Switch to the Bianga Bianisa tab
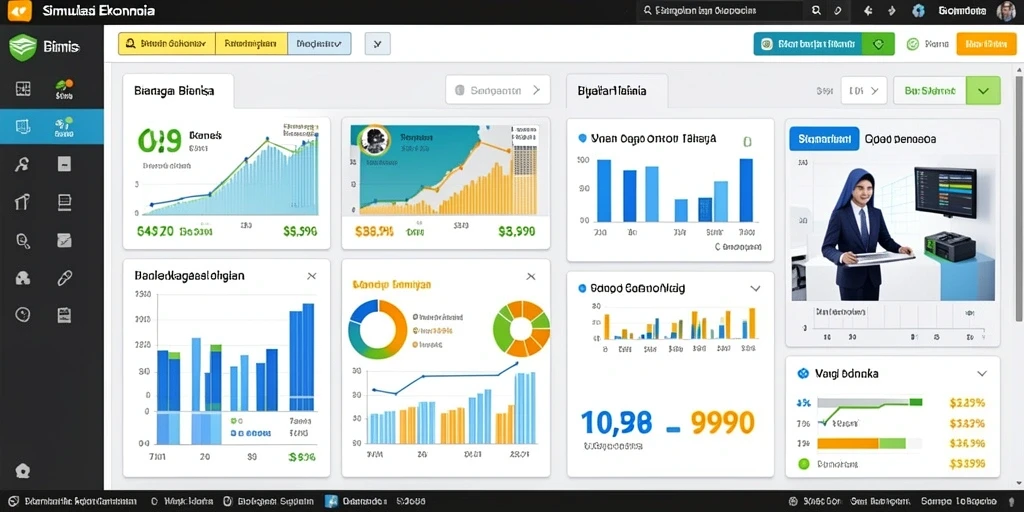Viewport: 1024px width, 512px height. click(178, 91)
